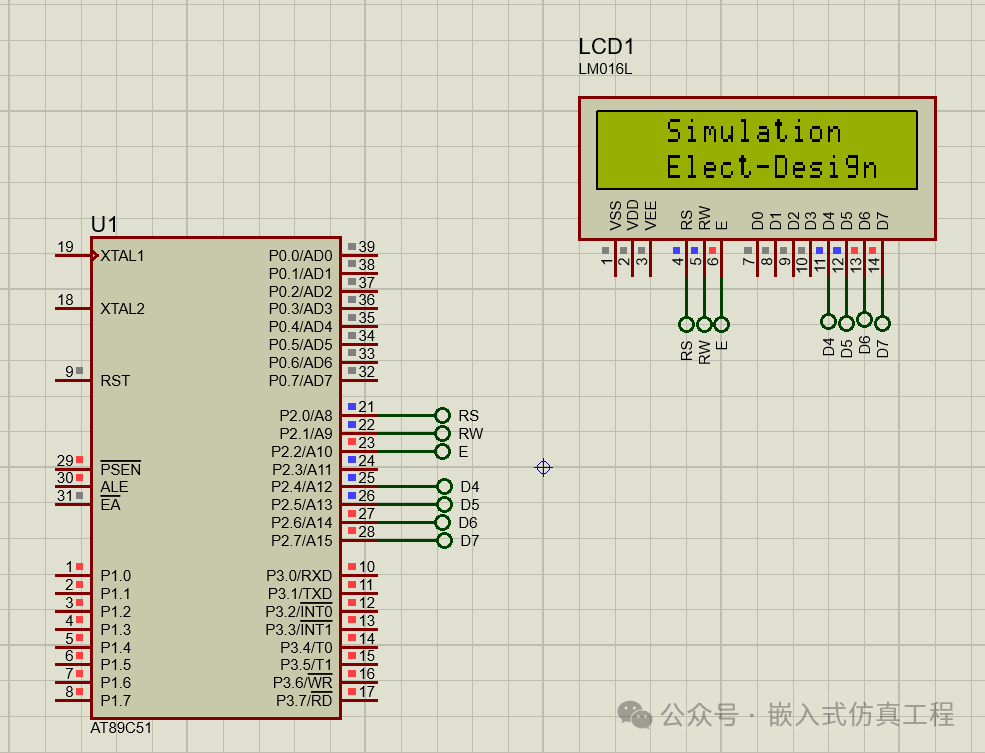
Task: Click pin number 39 at P0.0/AD0
Action: [367, 247]
